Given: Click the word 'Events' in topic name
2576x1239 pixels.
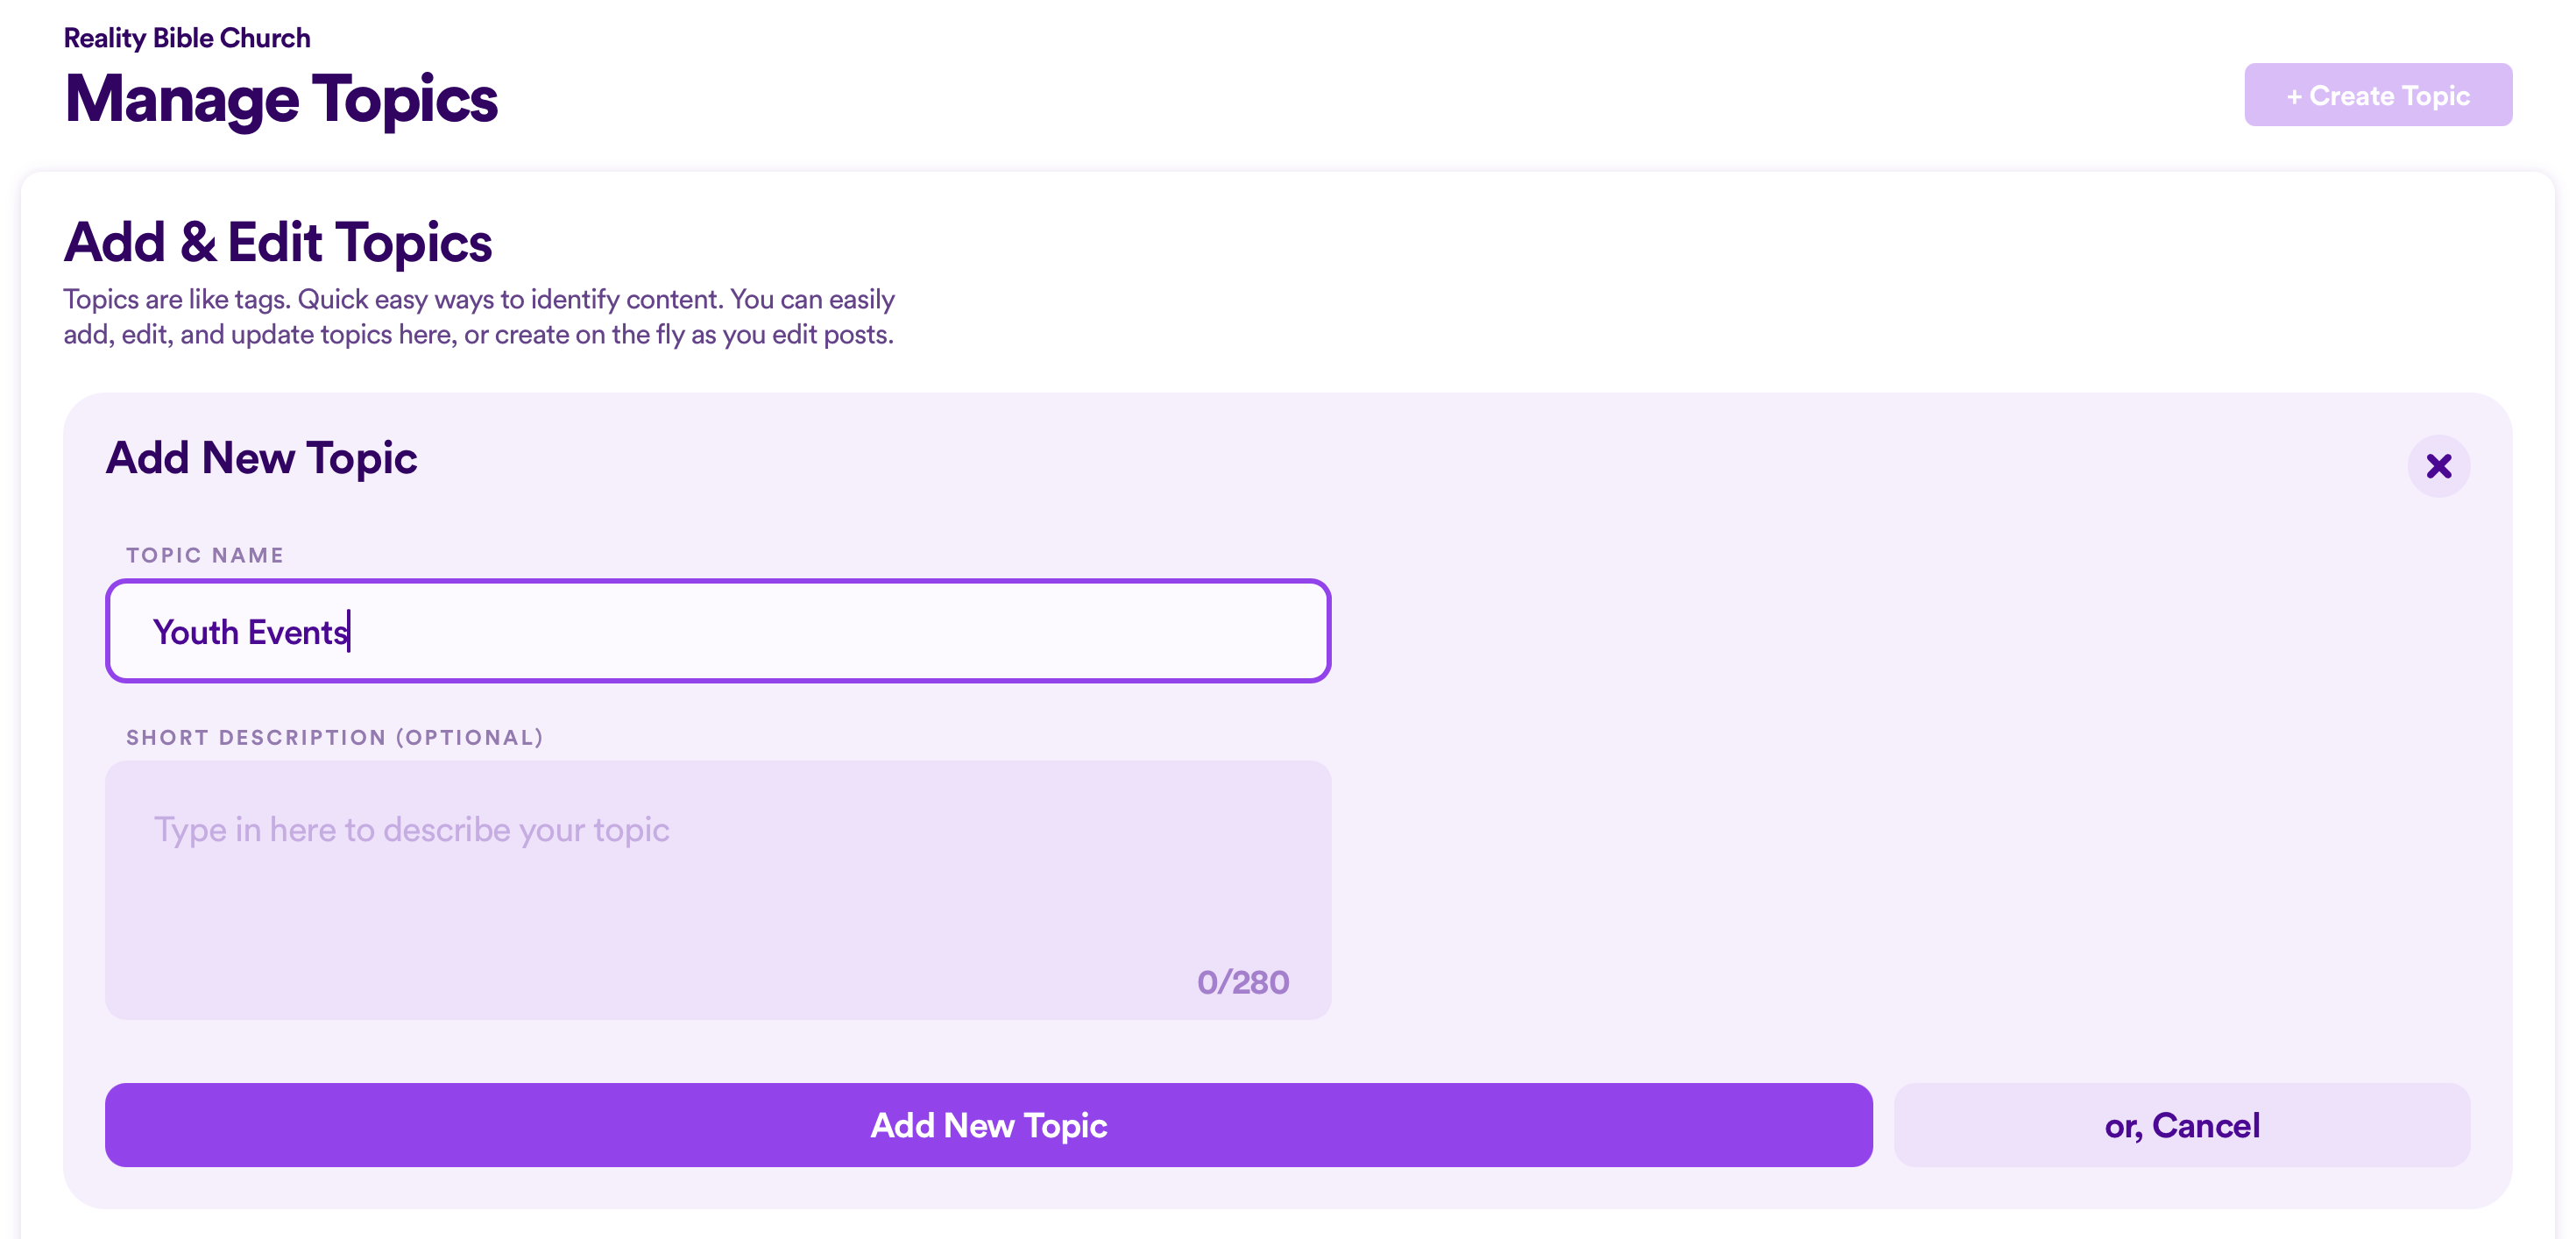Looking at the screenshot, I should pyautogui.click(x=298, y=632).
